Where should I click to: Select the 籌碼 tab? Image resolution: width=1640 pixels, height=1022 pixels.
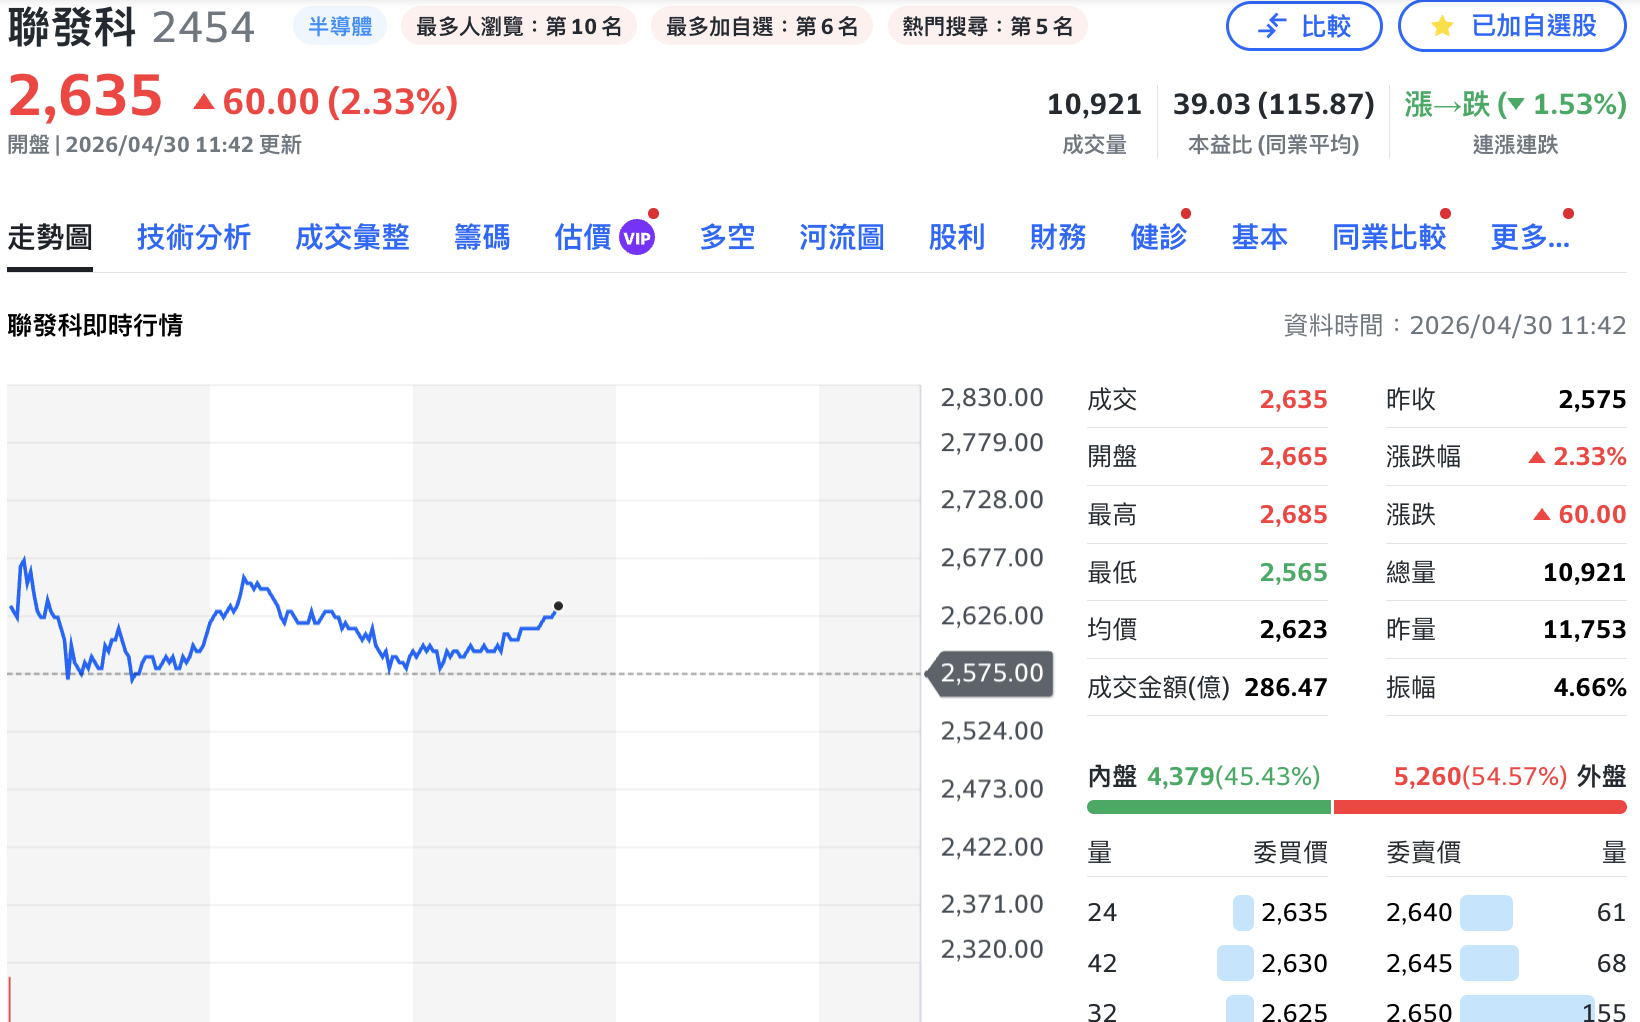pyautogui.click(x=482, y=238)
